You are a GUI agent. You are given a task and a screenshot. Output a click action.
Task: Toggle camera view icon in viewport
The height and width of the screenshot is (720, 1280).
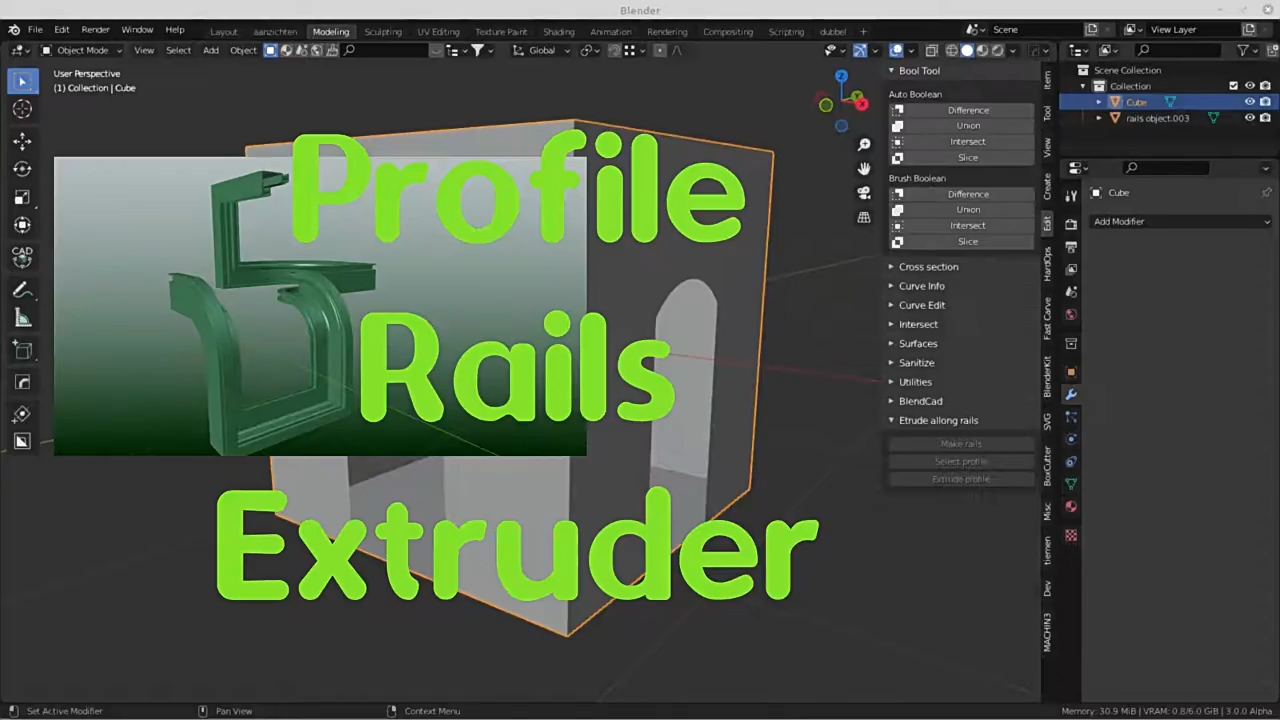(864, 193)
